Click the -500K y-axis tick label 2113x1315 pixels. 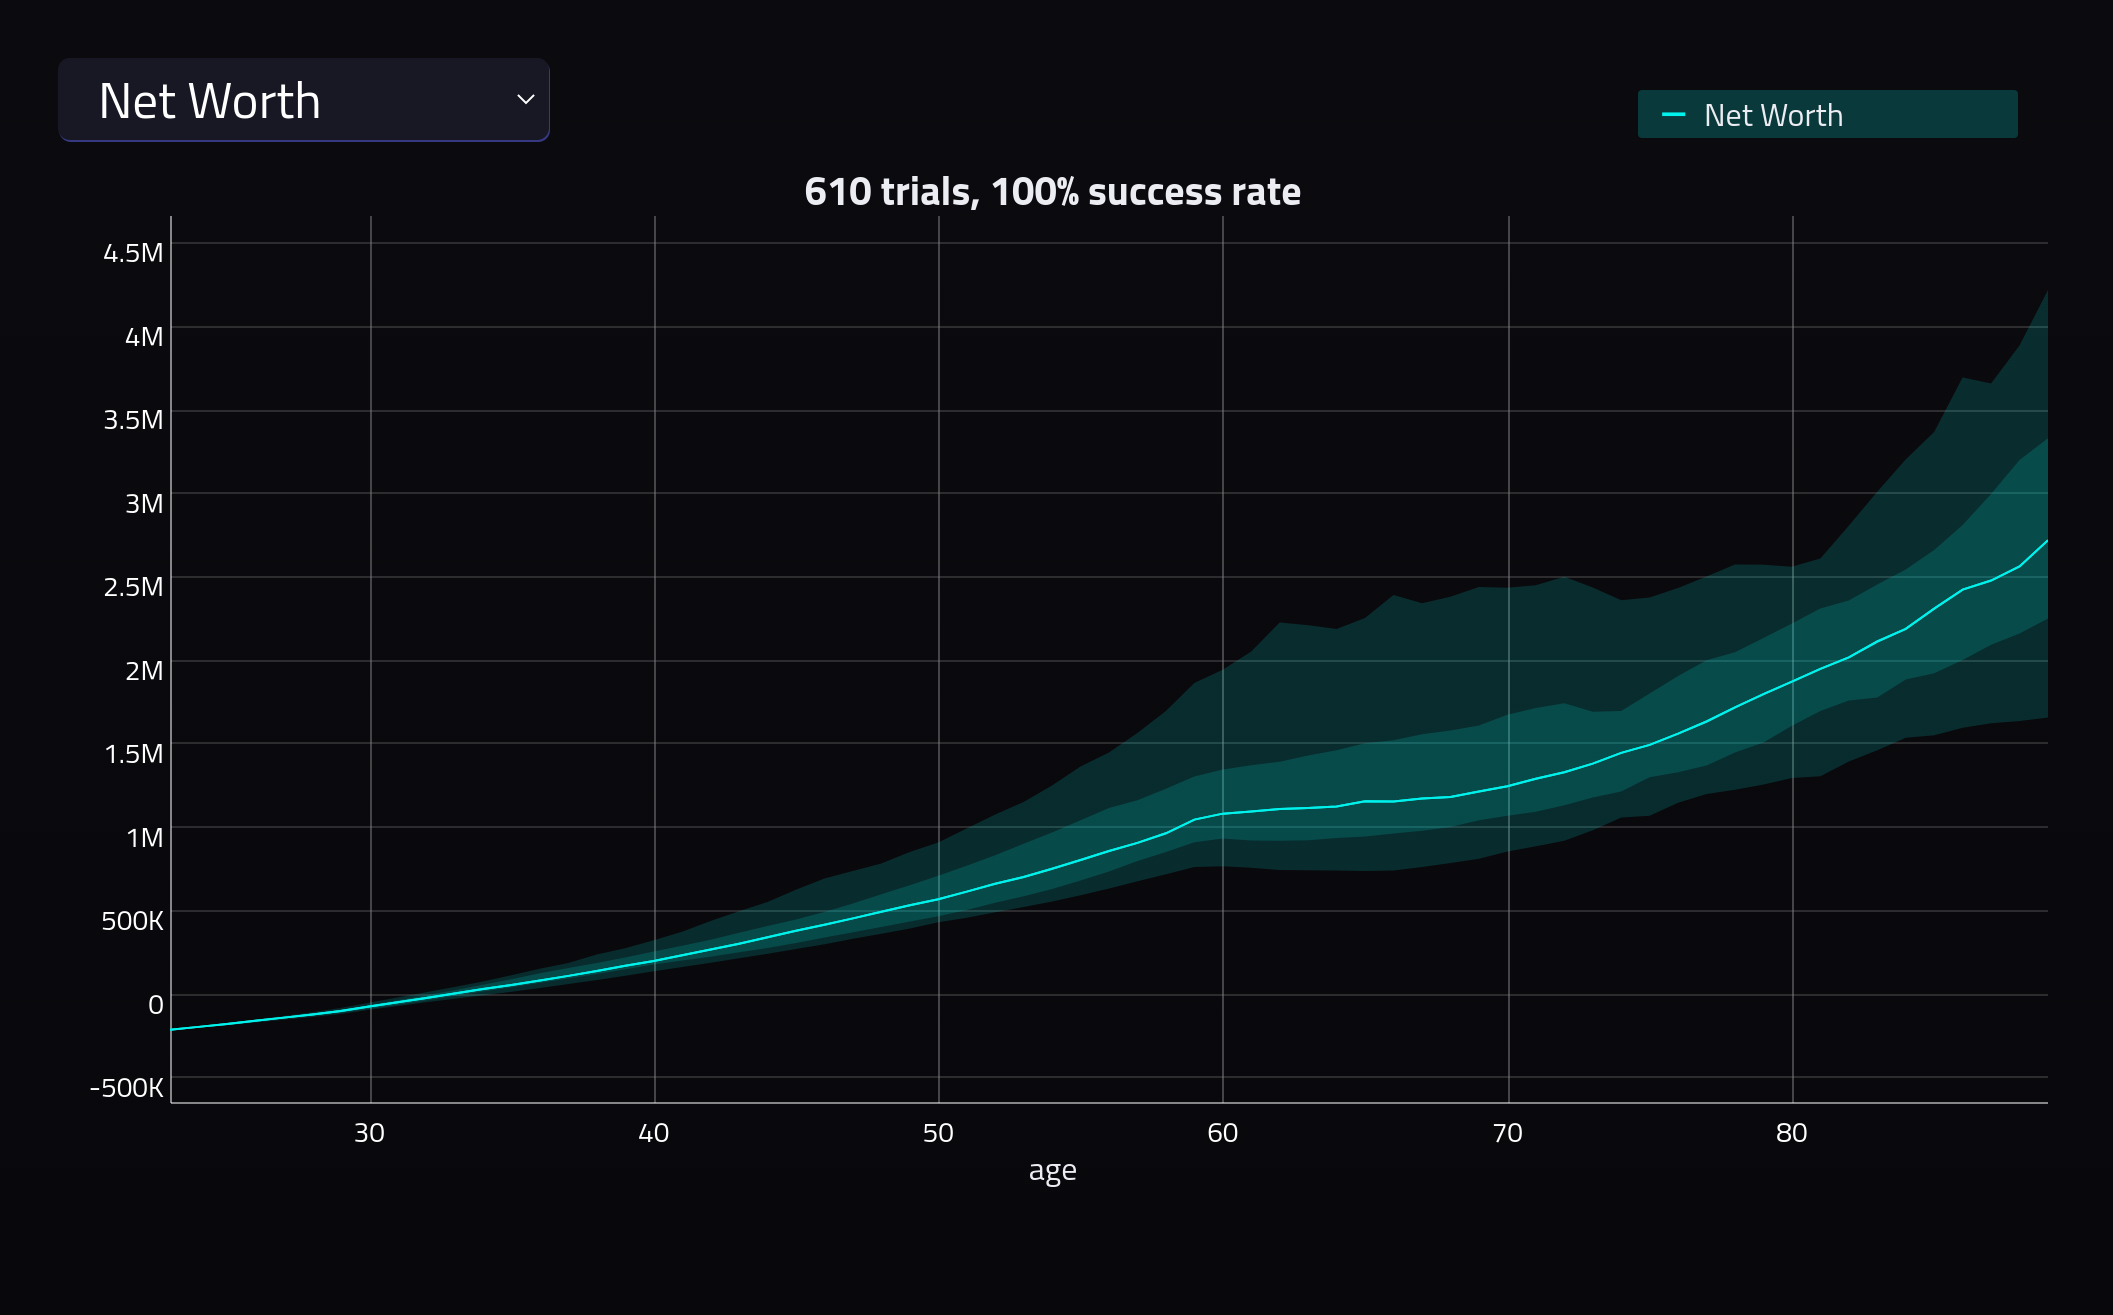tap(126, 1088)
